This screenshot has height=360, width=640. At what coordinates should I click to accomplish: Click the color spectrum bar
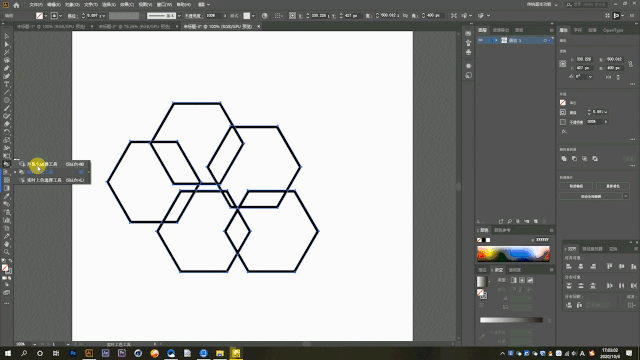[513, 253]
